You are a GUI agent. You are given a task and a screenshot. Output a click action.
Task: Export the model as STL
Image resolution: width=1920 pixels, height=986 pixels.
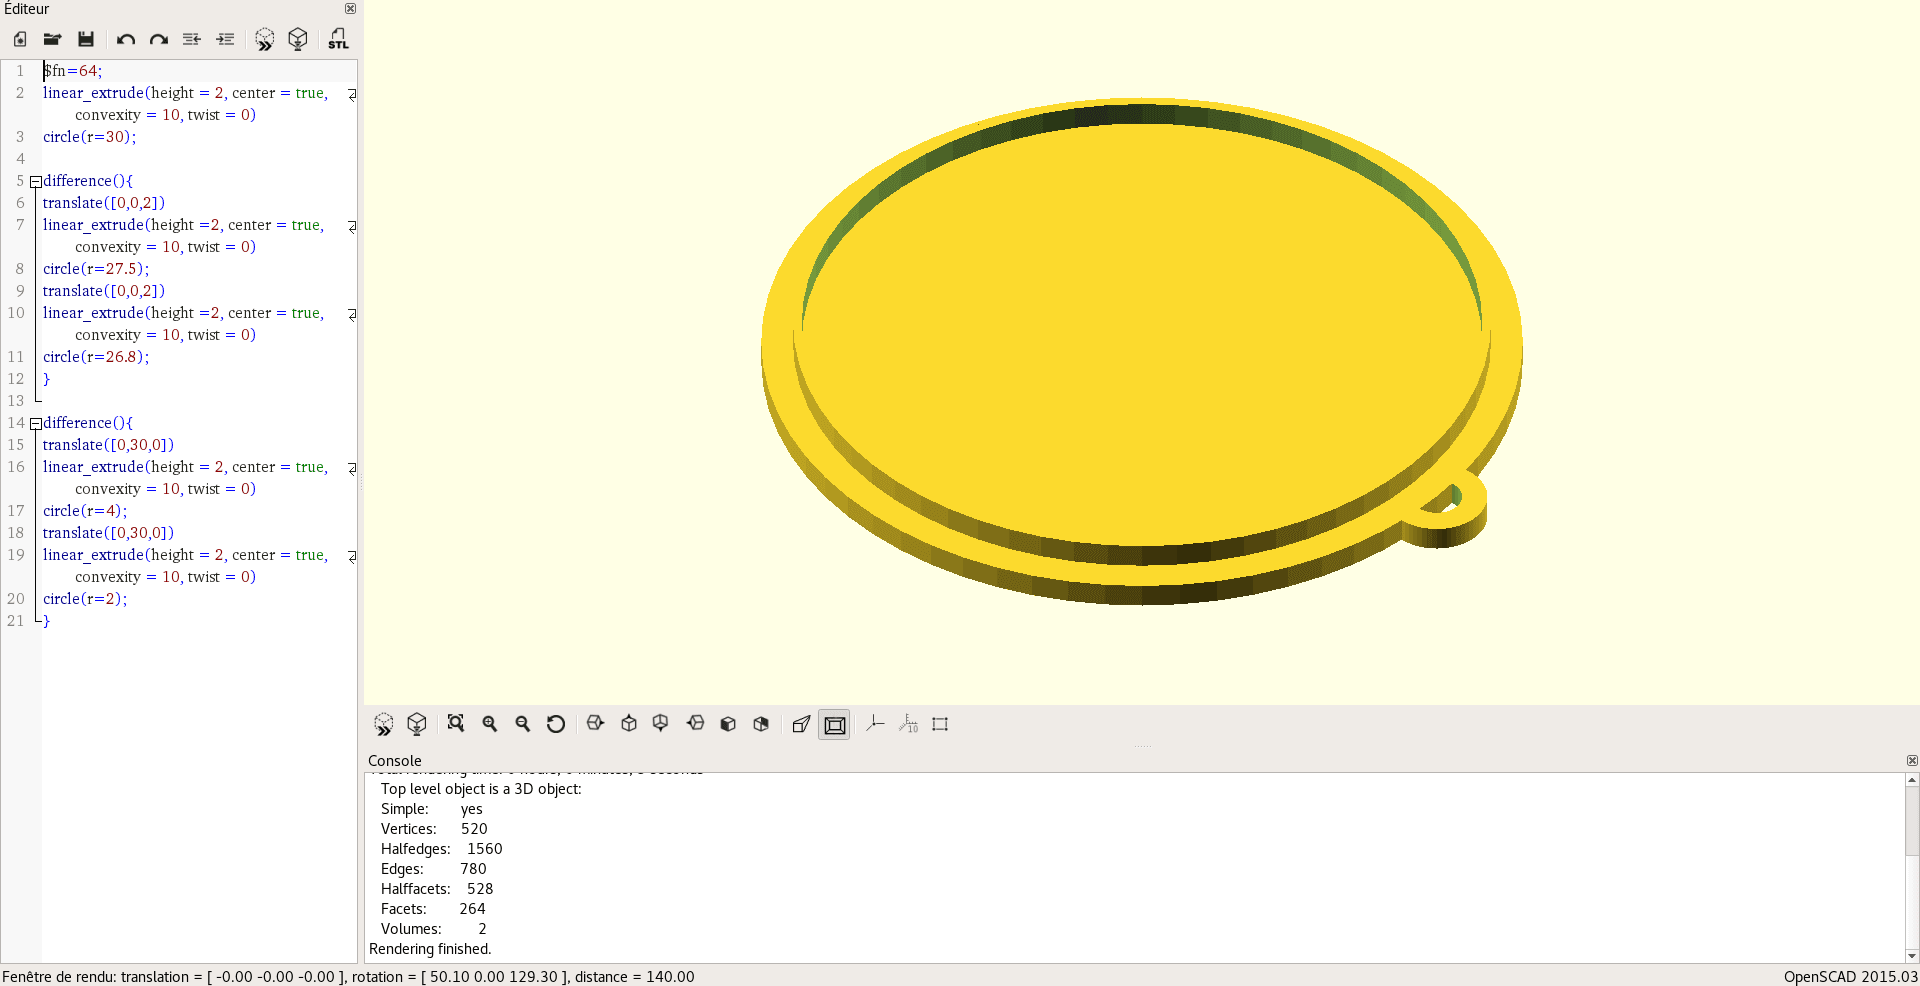[x=338, y=39]
